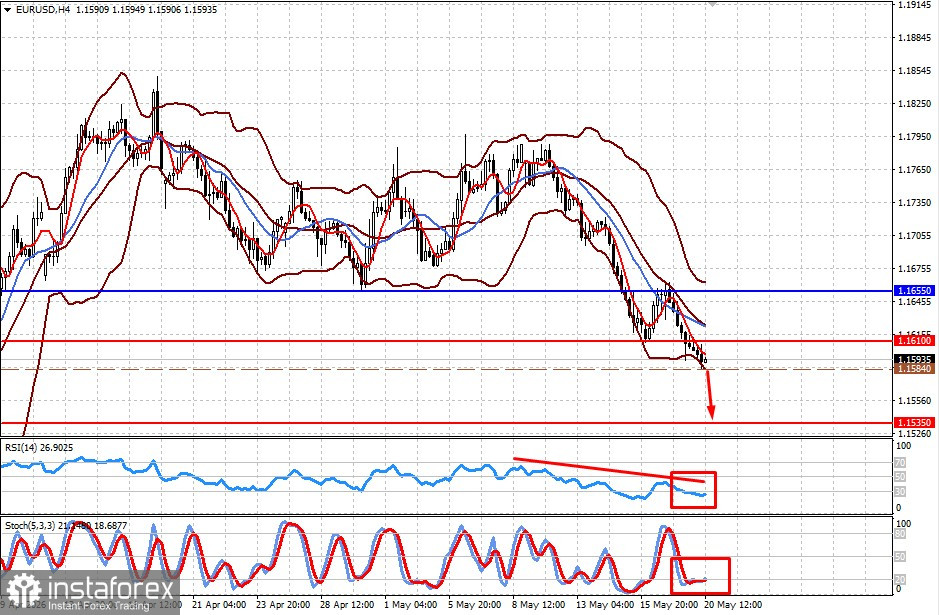Select the brown 1.15840 price label
Image resolution: width=939 pixels, height=615 pixels.
coord(914,369)
